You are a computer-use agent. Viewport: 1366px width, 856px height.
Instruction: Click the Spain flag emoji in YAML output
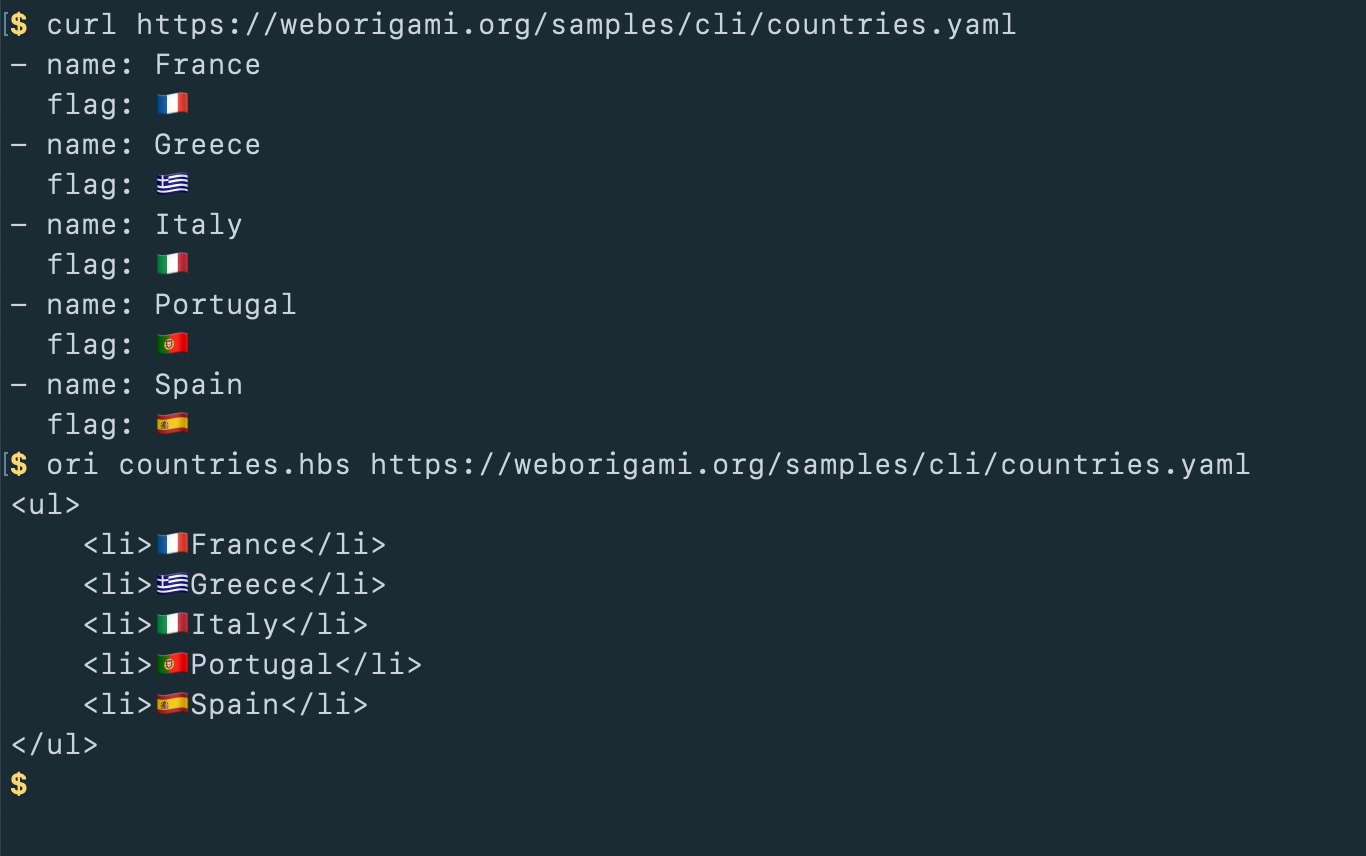pos(172,424)
